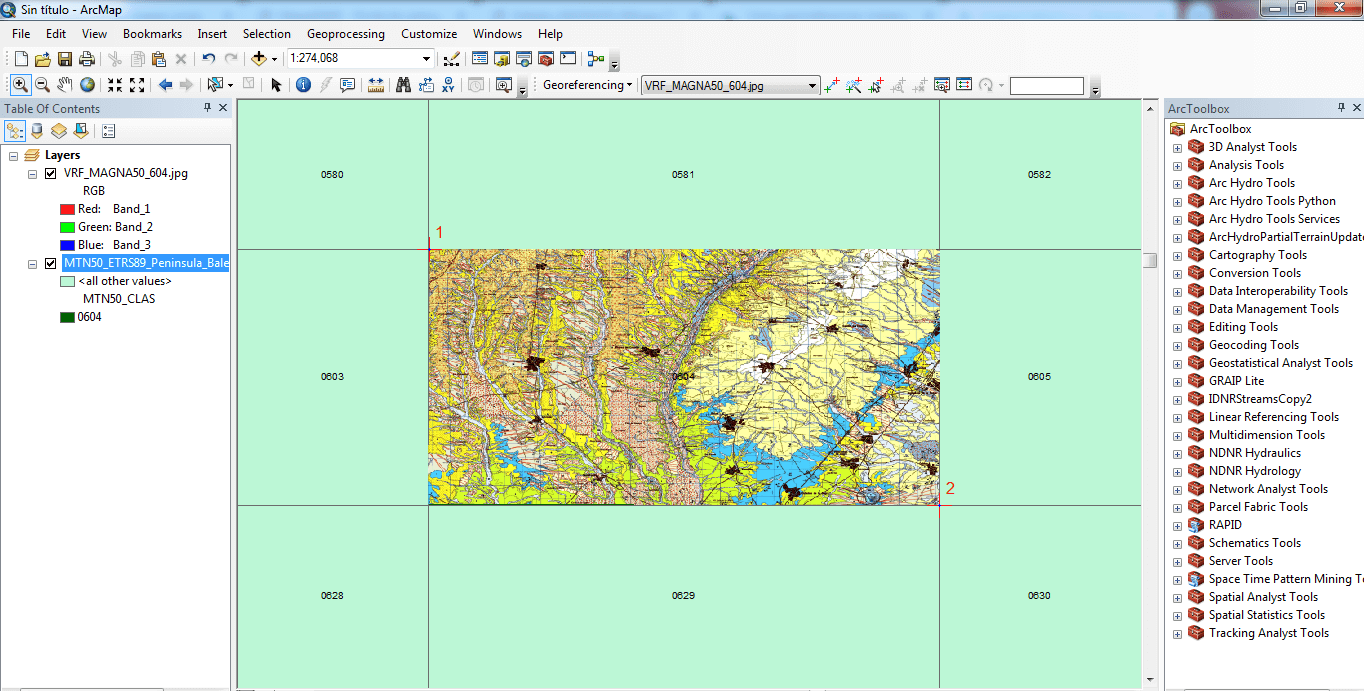
Task: Open the Customize menu
Action: (429, 34)
